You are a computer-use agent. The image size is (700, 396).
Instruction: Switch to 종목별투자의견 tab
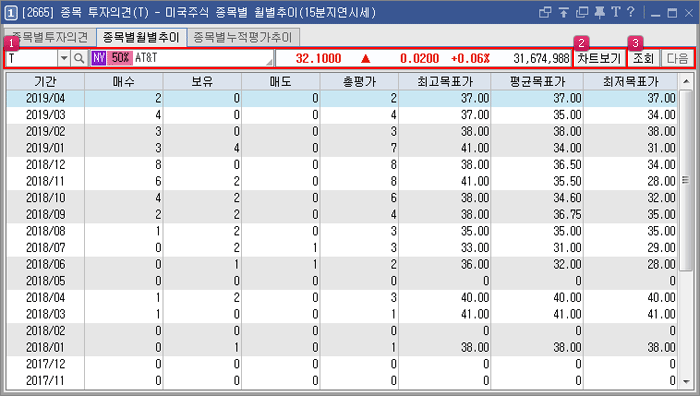(50, 37)
